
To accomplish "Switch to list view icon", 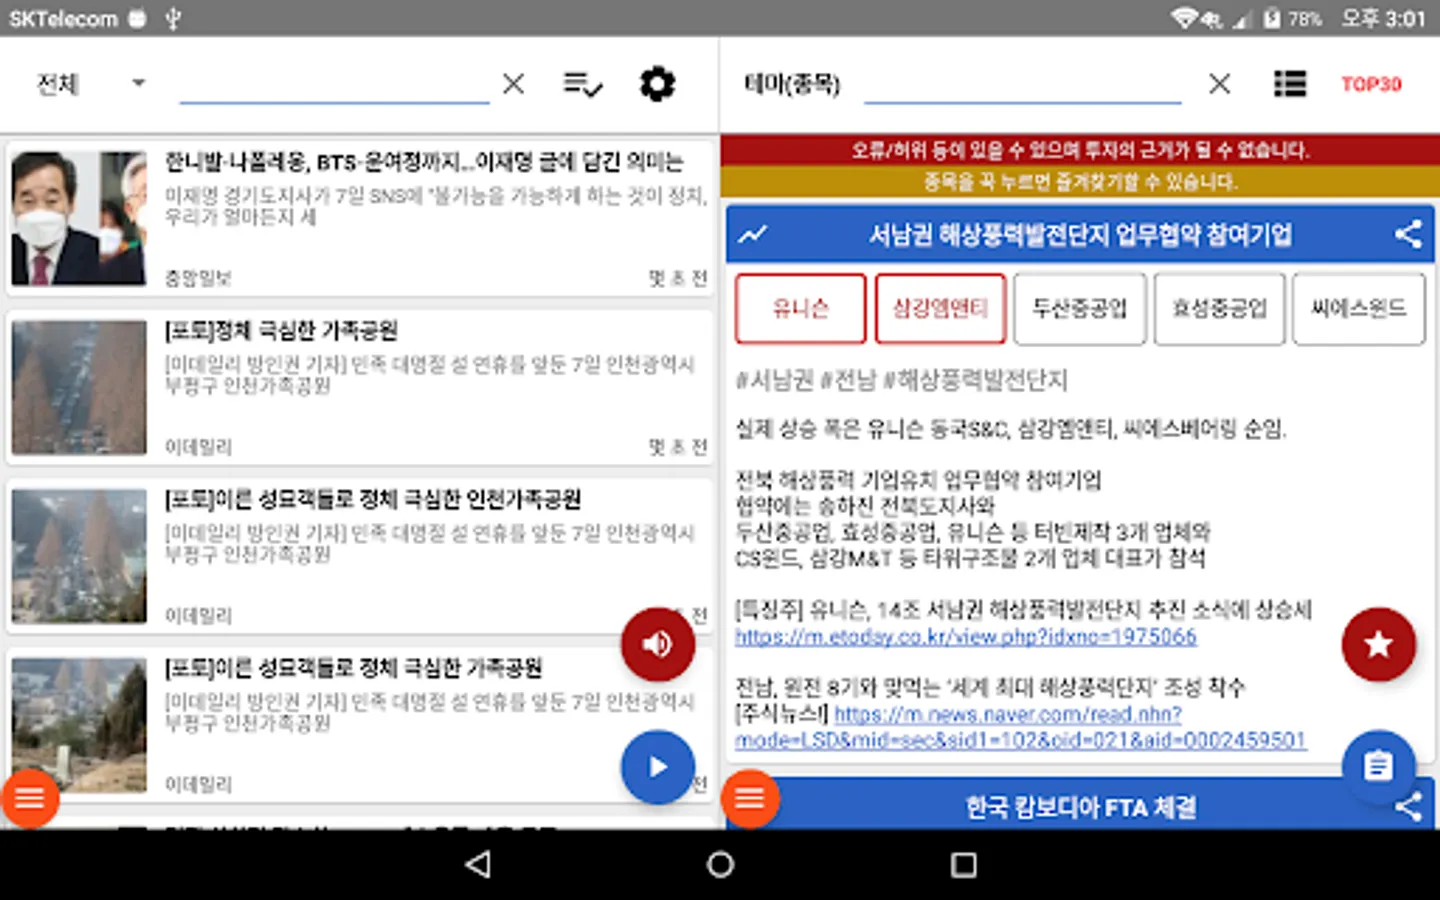I will (1290, 84).
